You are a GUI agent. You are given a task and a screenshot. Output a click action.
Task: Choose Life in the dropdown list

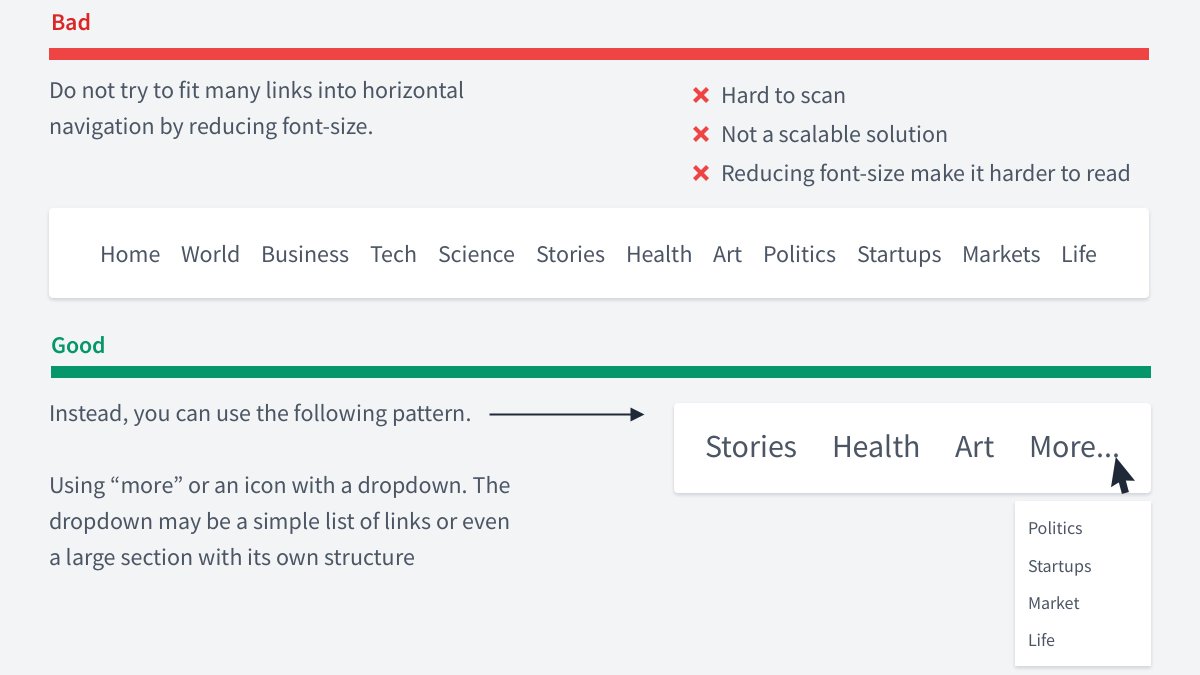tap(1041, 640)
